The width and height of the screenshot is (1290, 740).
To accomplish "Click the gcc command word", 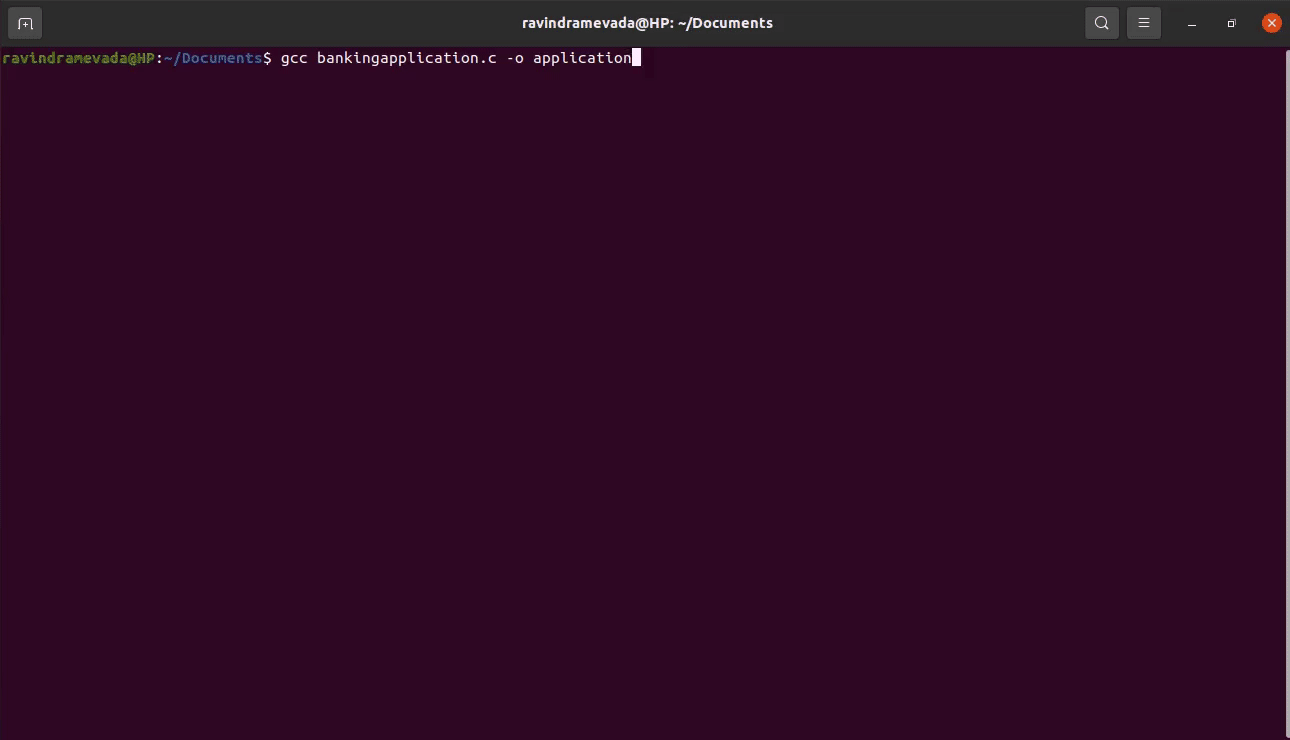I will click(294, 59).
